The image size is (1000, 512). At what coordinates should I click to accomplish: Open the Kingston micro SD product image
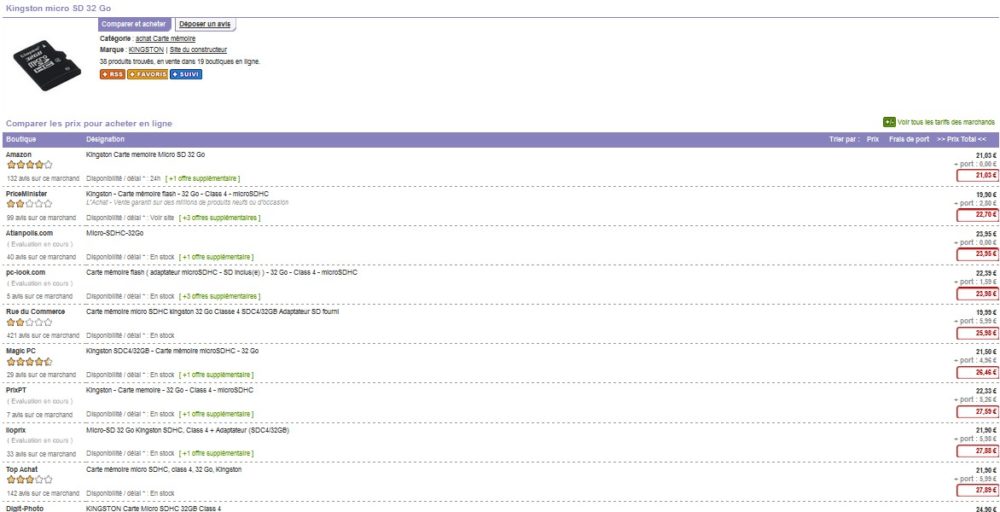click(47, 64)
